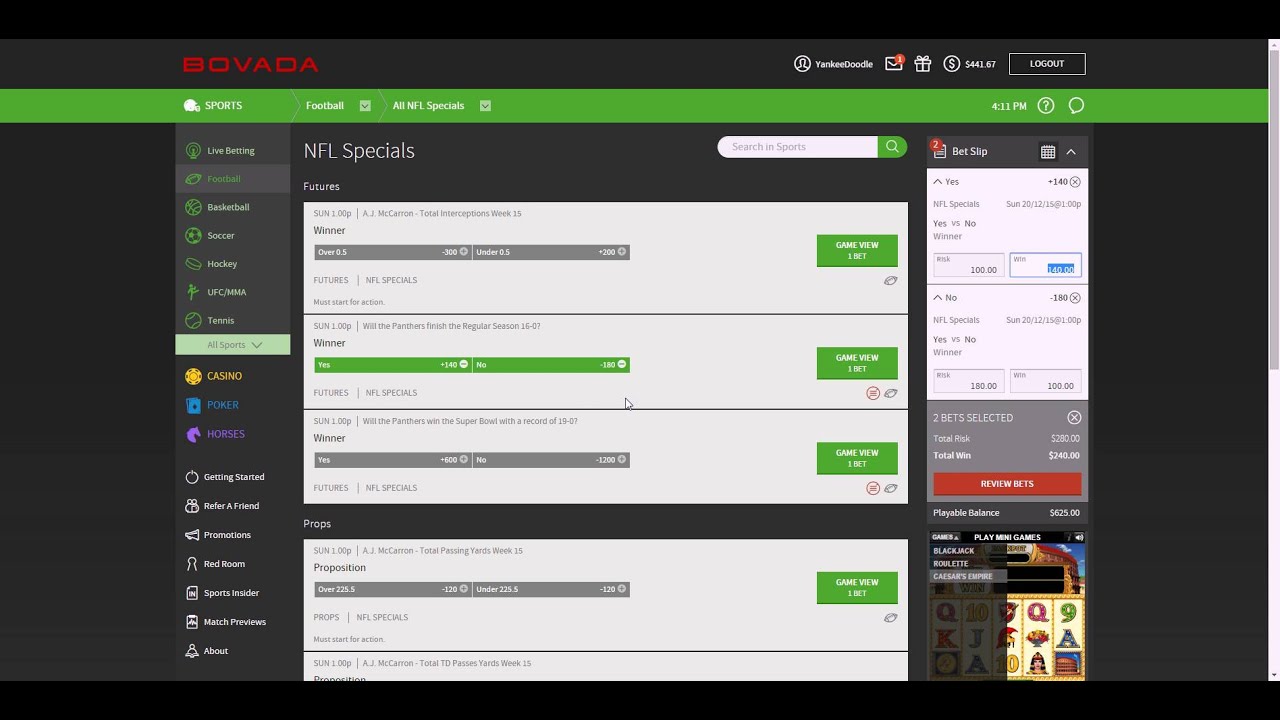Collapse the No bet slip entry
Screen dimensions: 1280x720
937,298
